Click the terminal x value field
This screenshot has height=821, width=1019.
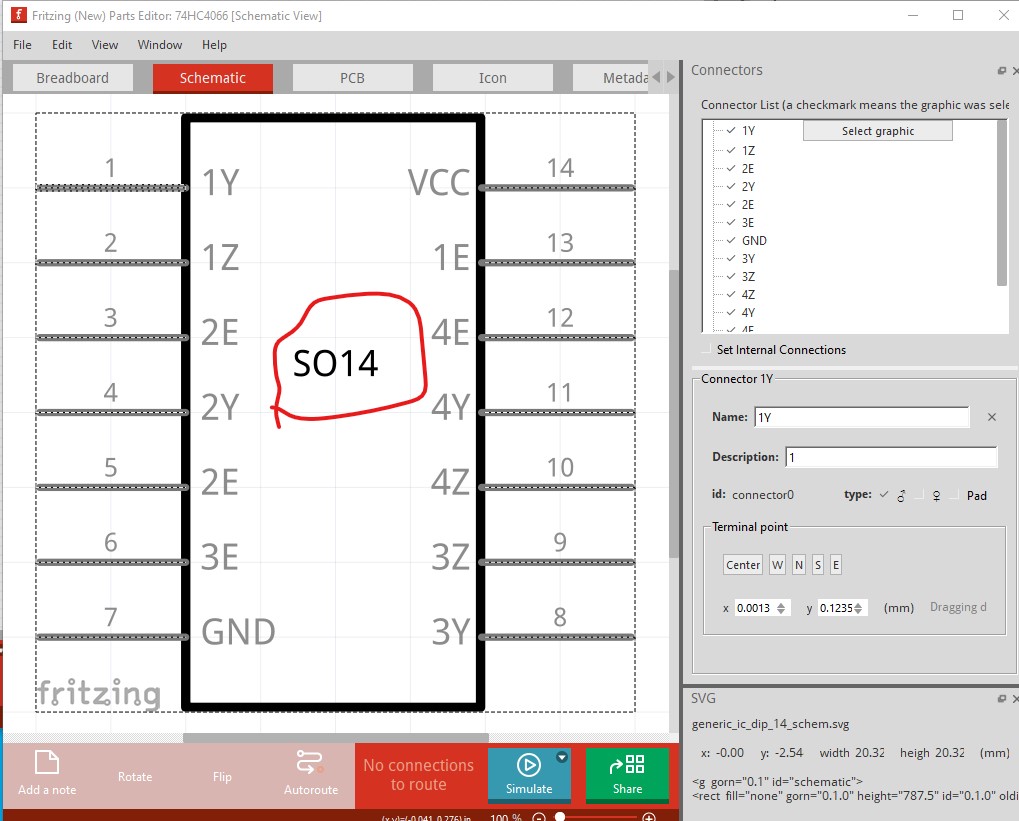pyautogui.click(x=754, y=608)
